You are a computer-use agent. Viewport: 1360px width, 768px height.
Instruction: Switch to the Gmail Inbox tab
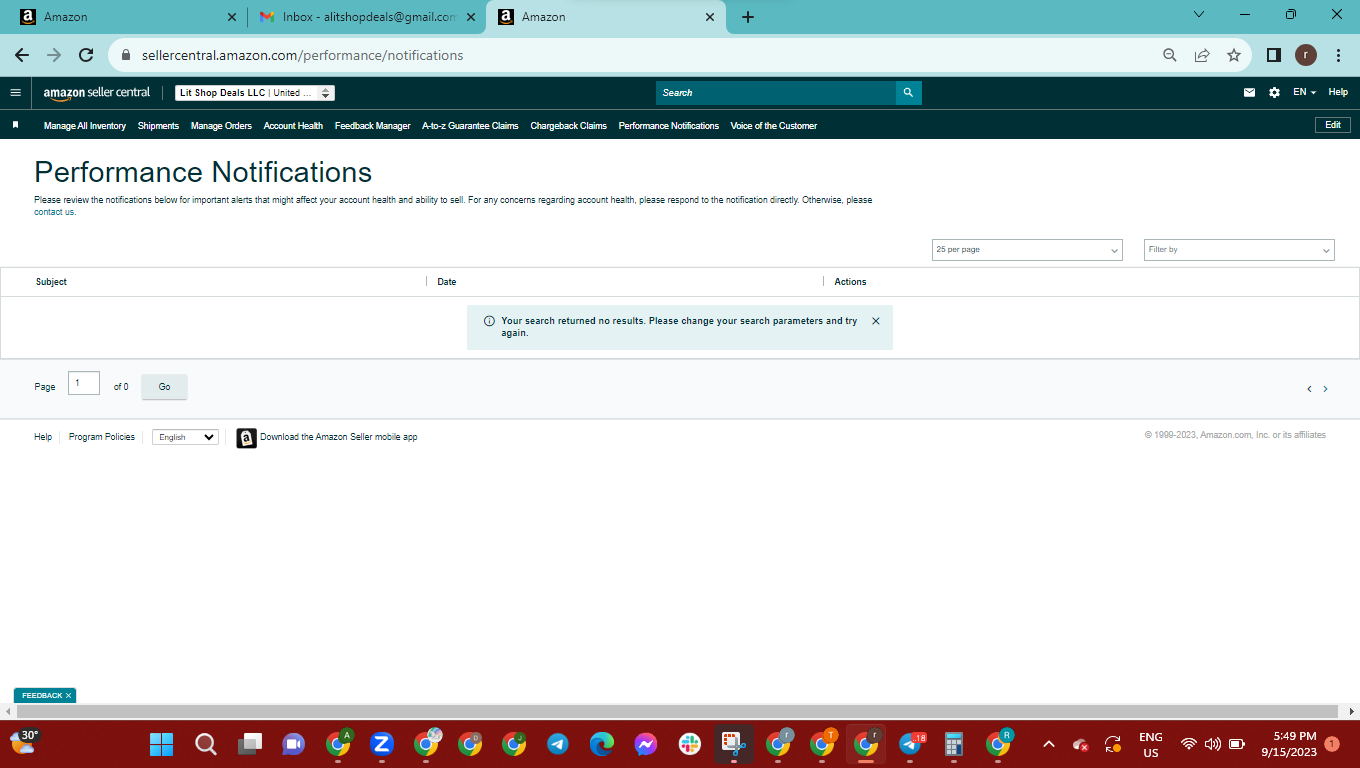coord(367,17)
